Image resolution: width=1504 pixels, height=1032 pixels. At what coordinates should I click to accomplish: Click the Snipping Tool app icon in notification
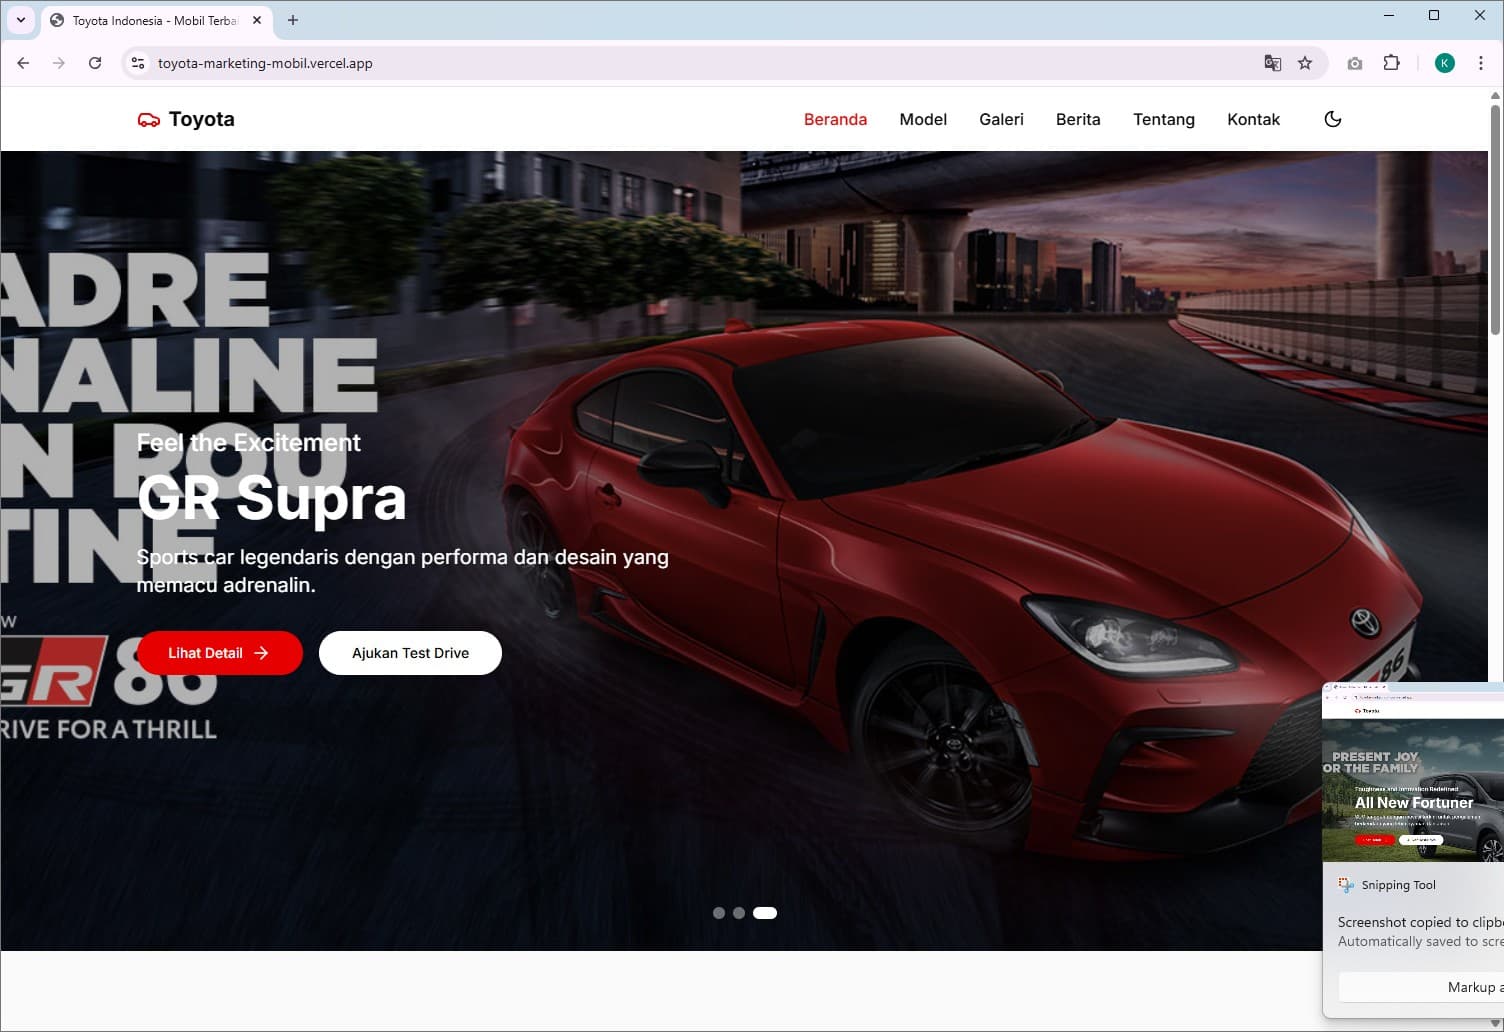tap(1346, 885)
